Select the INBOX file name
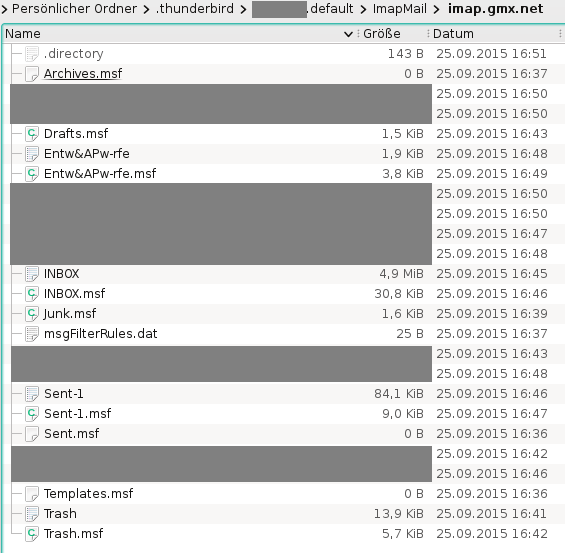Screen dimensions: 565x553 61,274
